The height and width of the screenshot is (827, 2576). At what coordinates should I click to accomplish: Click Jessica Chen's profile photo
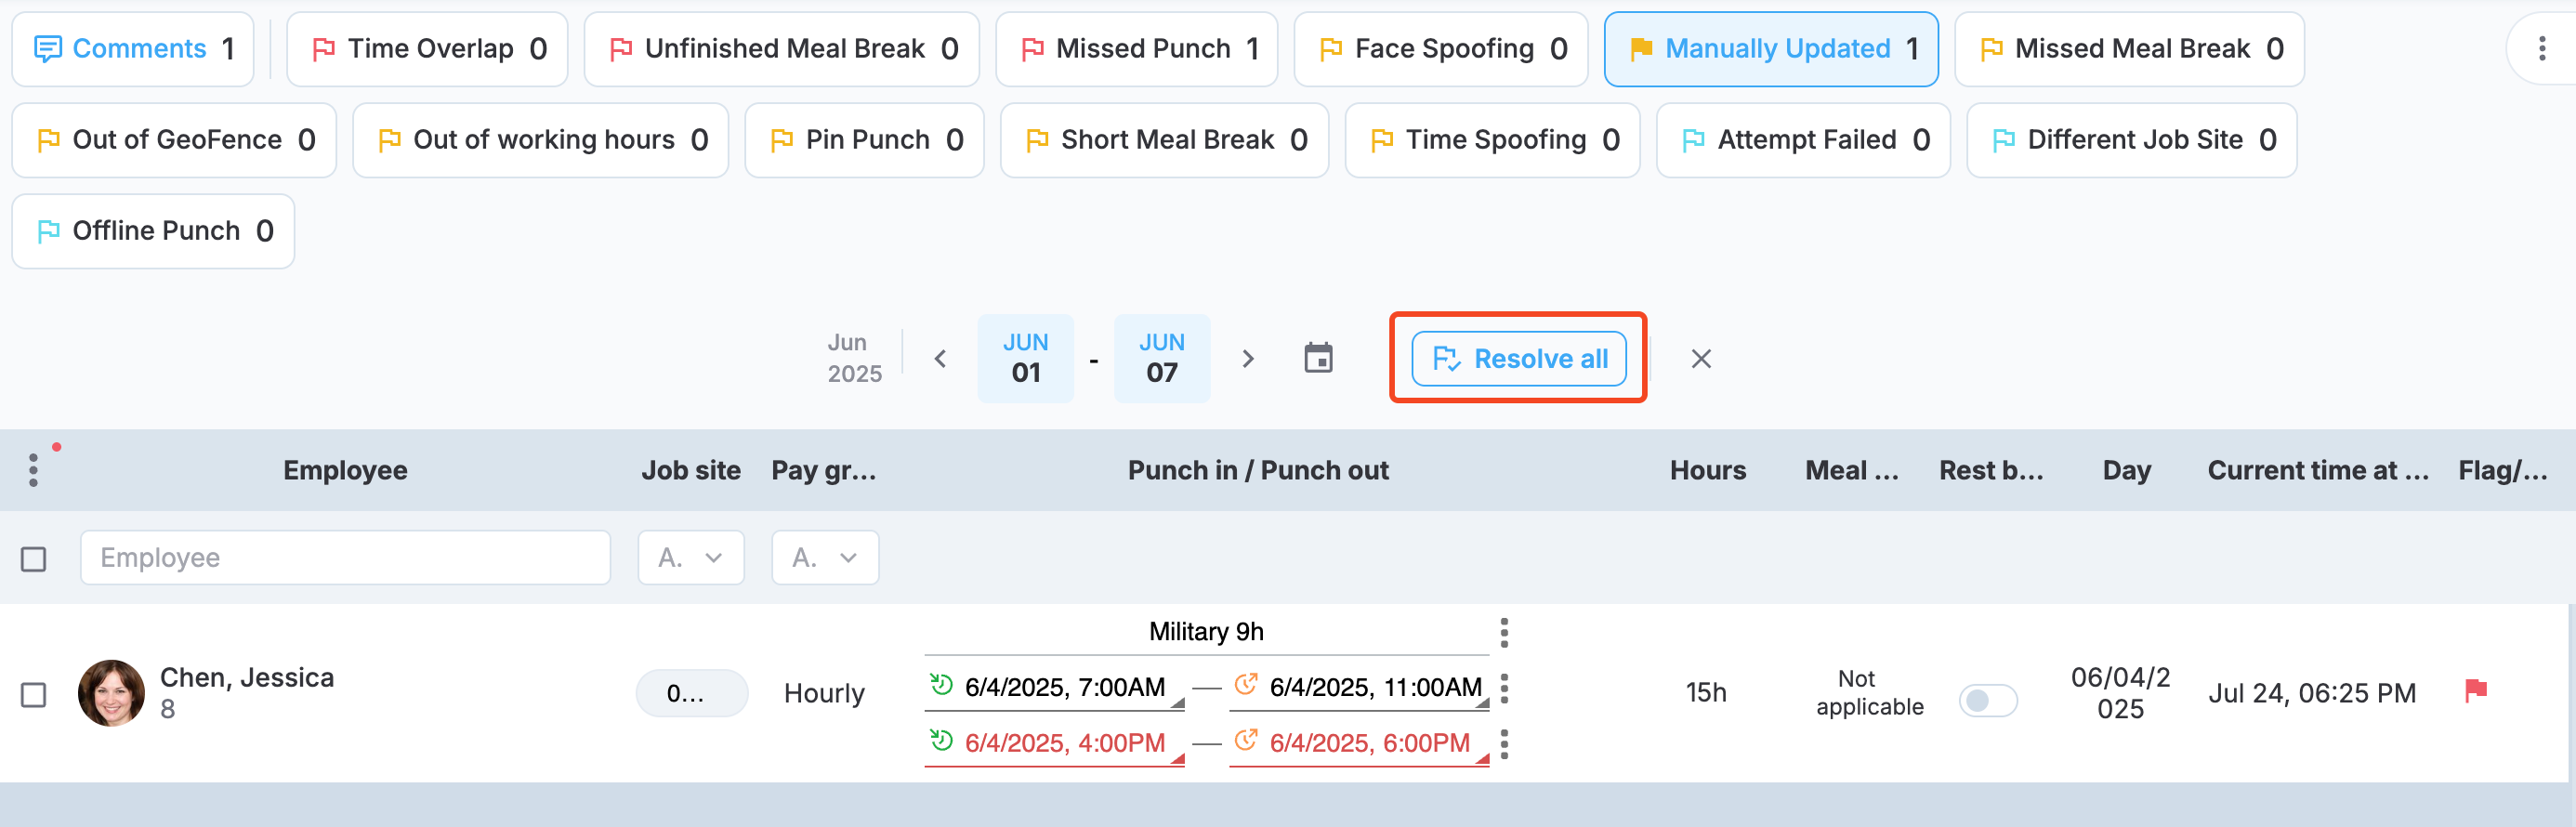111,693
